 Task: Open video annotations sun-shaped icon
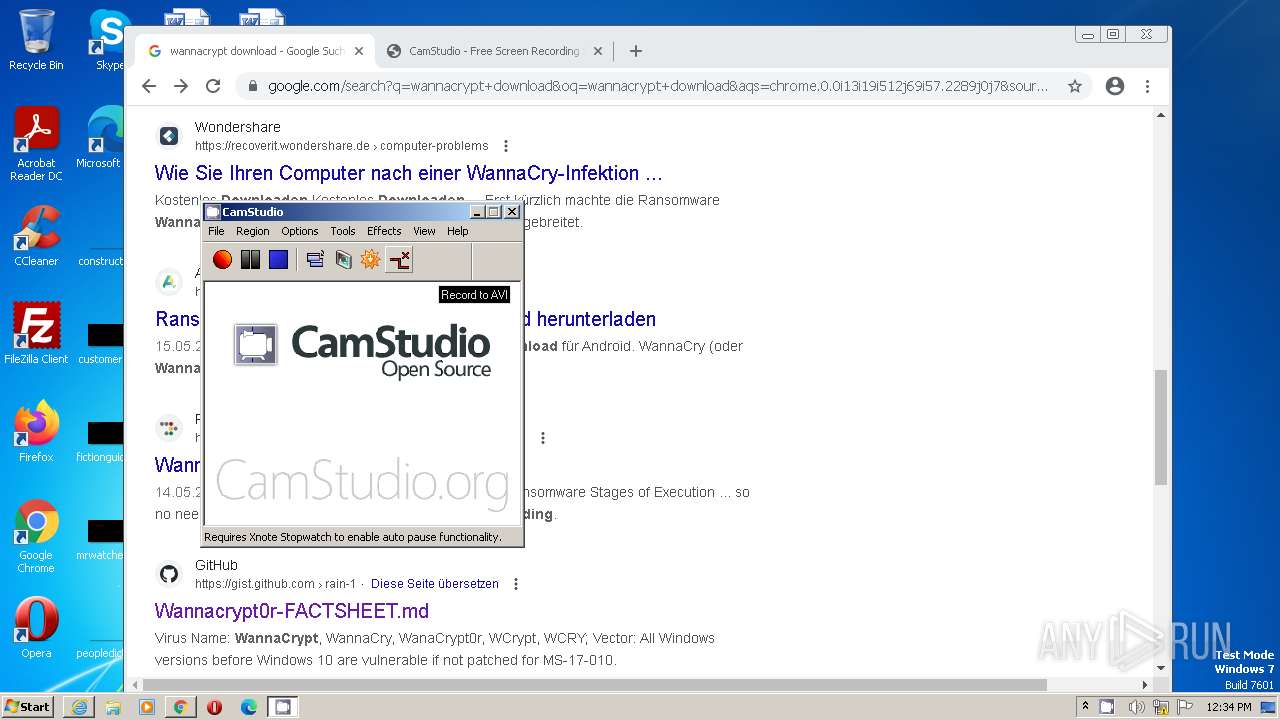pyautogui.click(x=371, y=260)
